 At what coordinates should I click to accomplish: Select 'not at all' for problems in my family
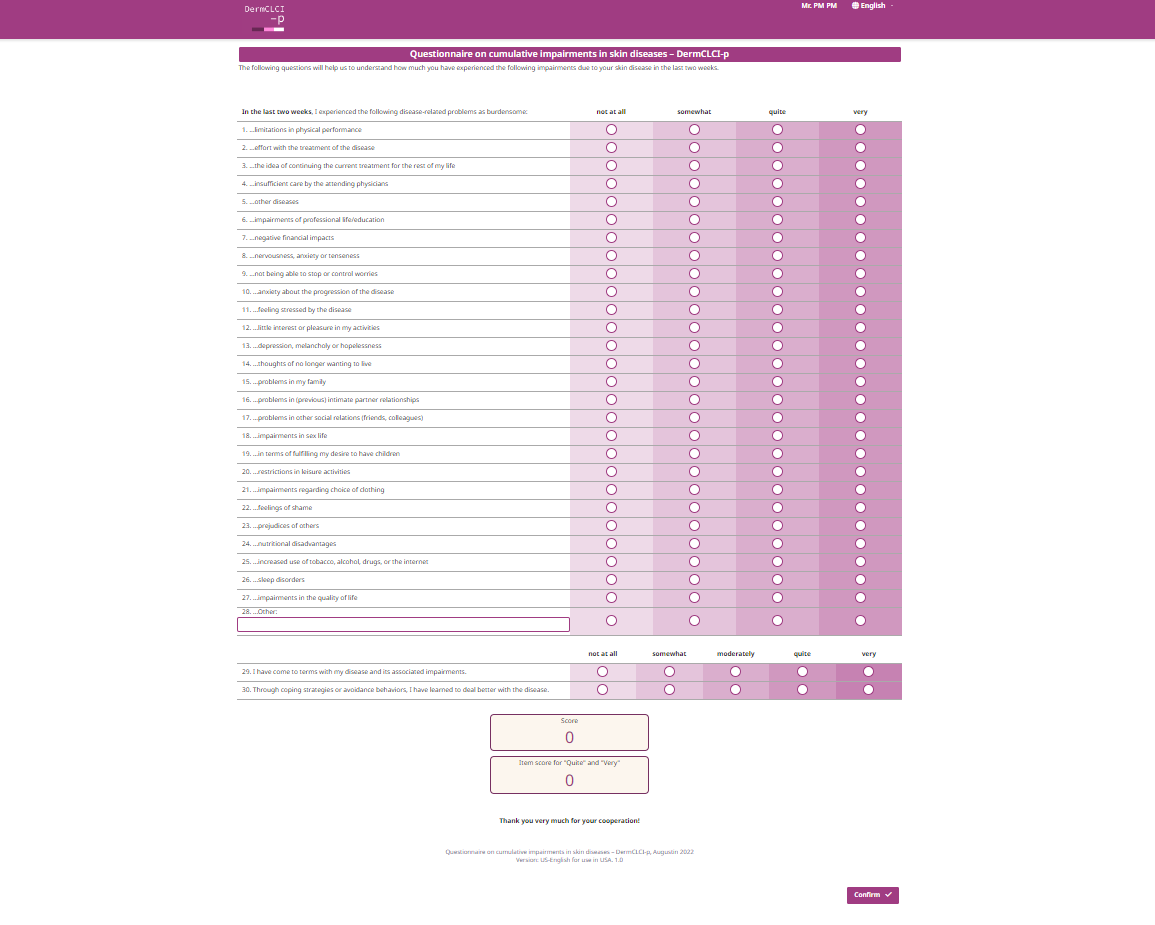[611, 381]
